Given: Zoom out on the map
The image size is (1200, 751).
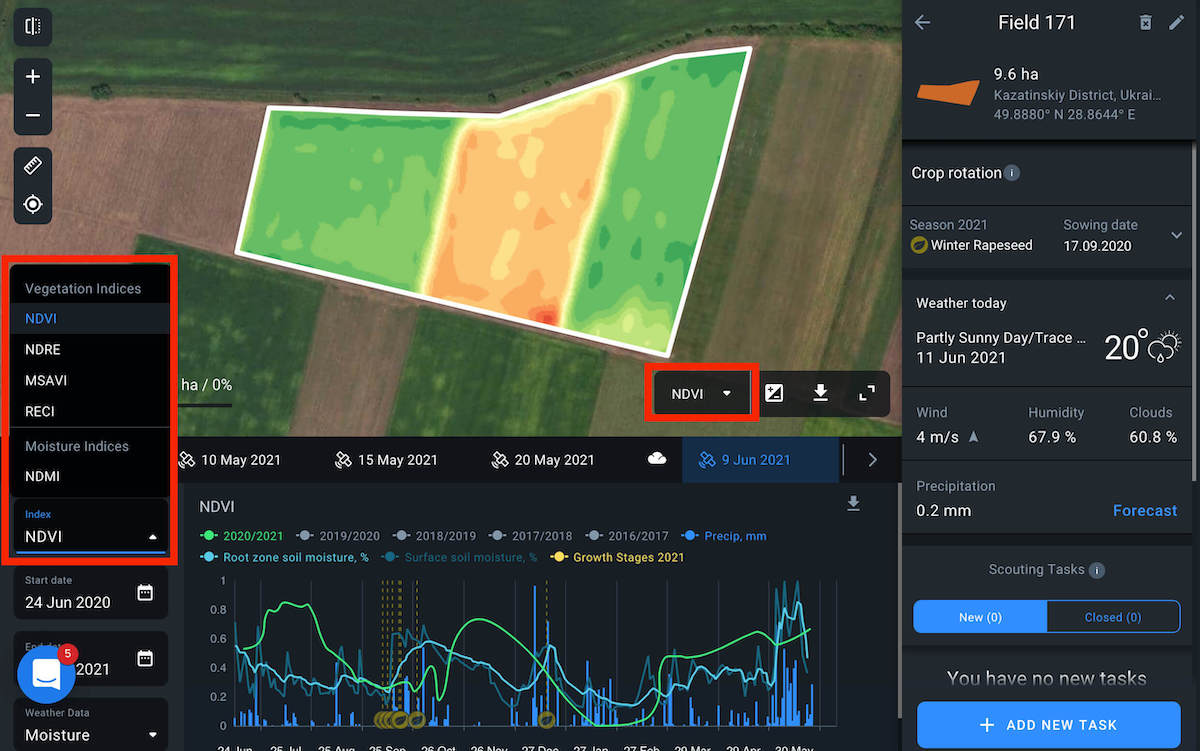Looking at the screenshot, I should pos(32,115).
